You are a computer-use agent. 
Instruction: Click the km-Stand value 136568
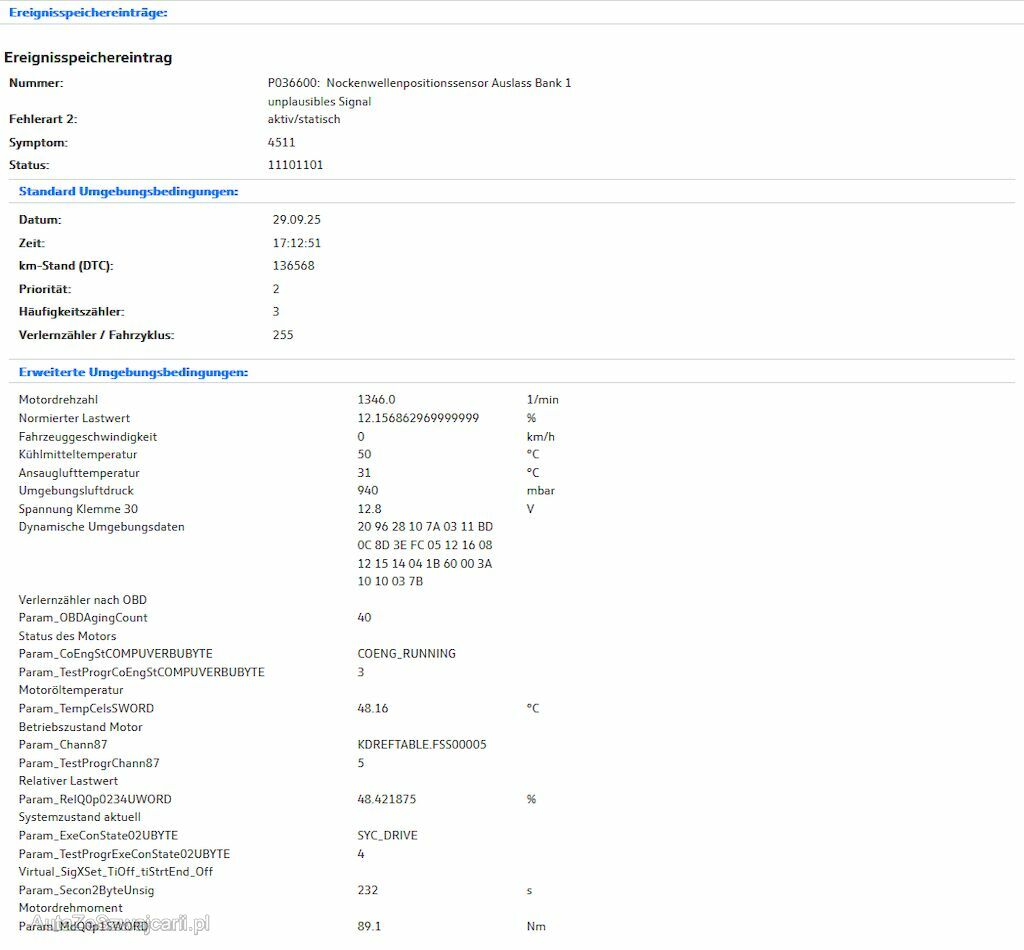point(293,266)
